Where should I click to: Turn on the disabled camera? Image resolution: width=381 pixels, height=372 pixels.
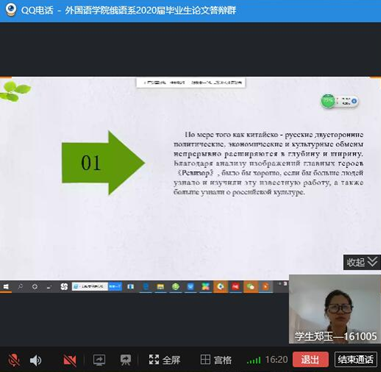click(70, 360)
